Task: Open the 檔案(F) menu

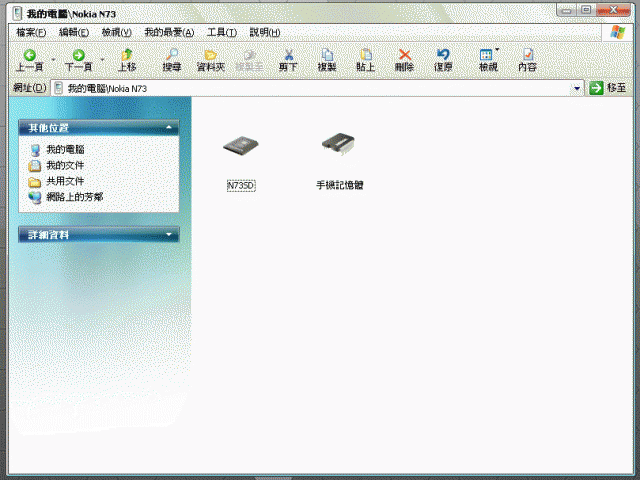Action: (31, 32)
